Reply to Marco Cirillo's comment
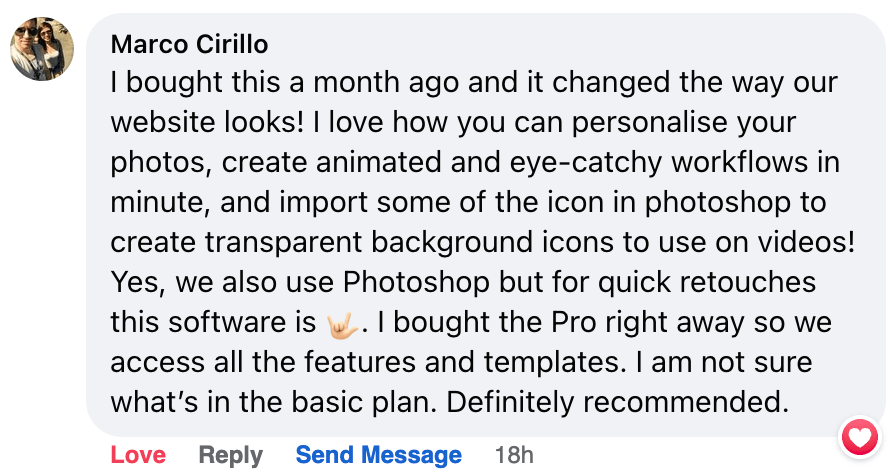 tap(230, 455)
